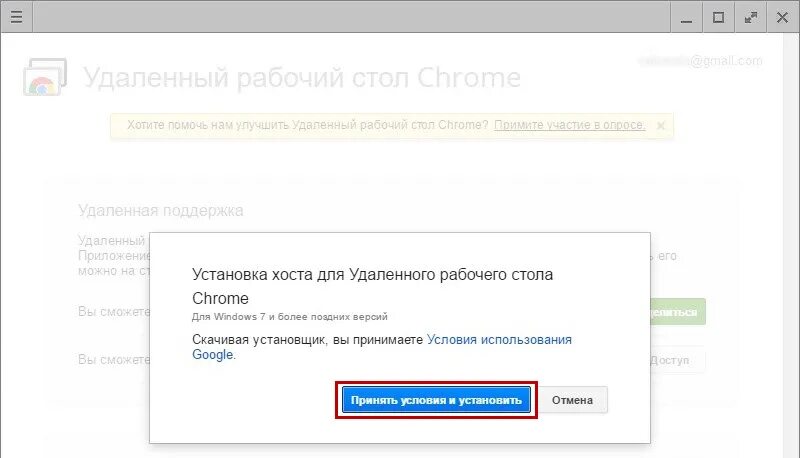
Task: Open Условия использования Google link
Action: 382,347
